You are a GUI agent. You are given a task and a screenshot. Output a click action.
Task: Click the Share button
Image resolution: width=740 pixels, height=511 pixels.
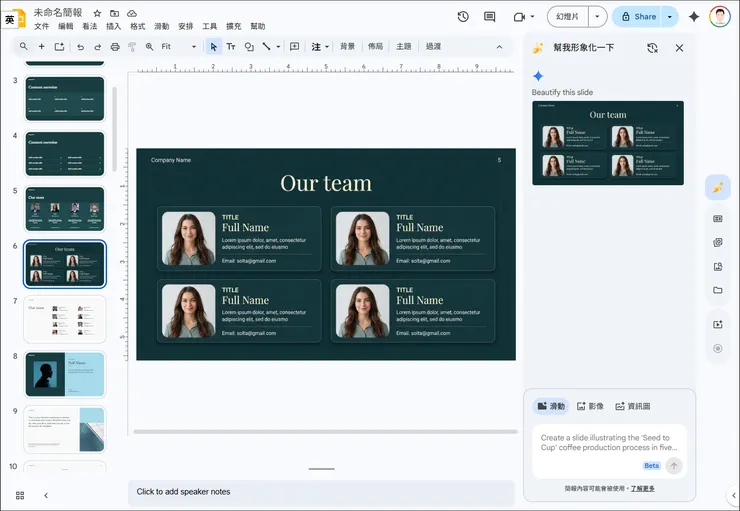coord(637,17)
